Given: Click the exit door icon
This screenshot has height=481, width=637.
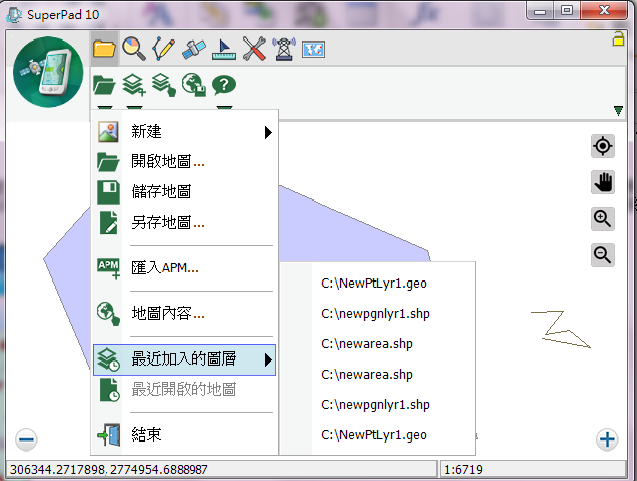Looking at the screenshot, I should [109, 435].
